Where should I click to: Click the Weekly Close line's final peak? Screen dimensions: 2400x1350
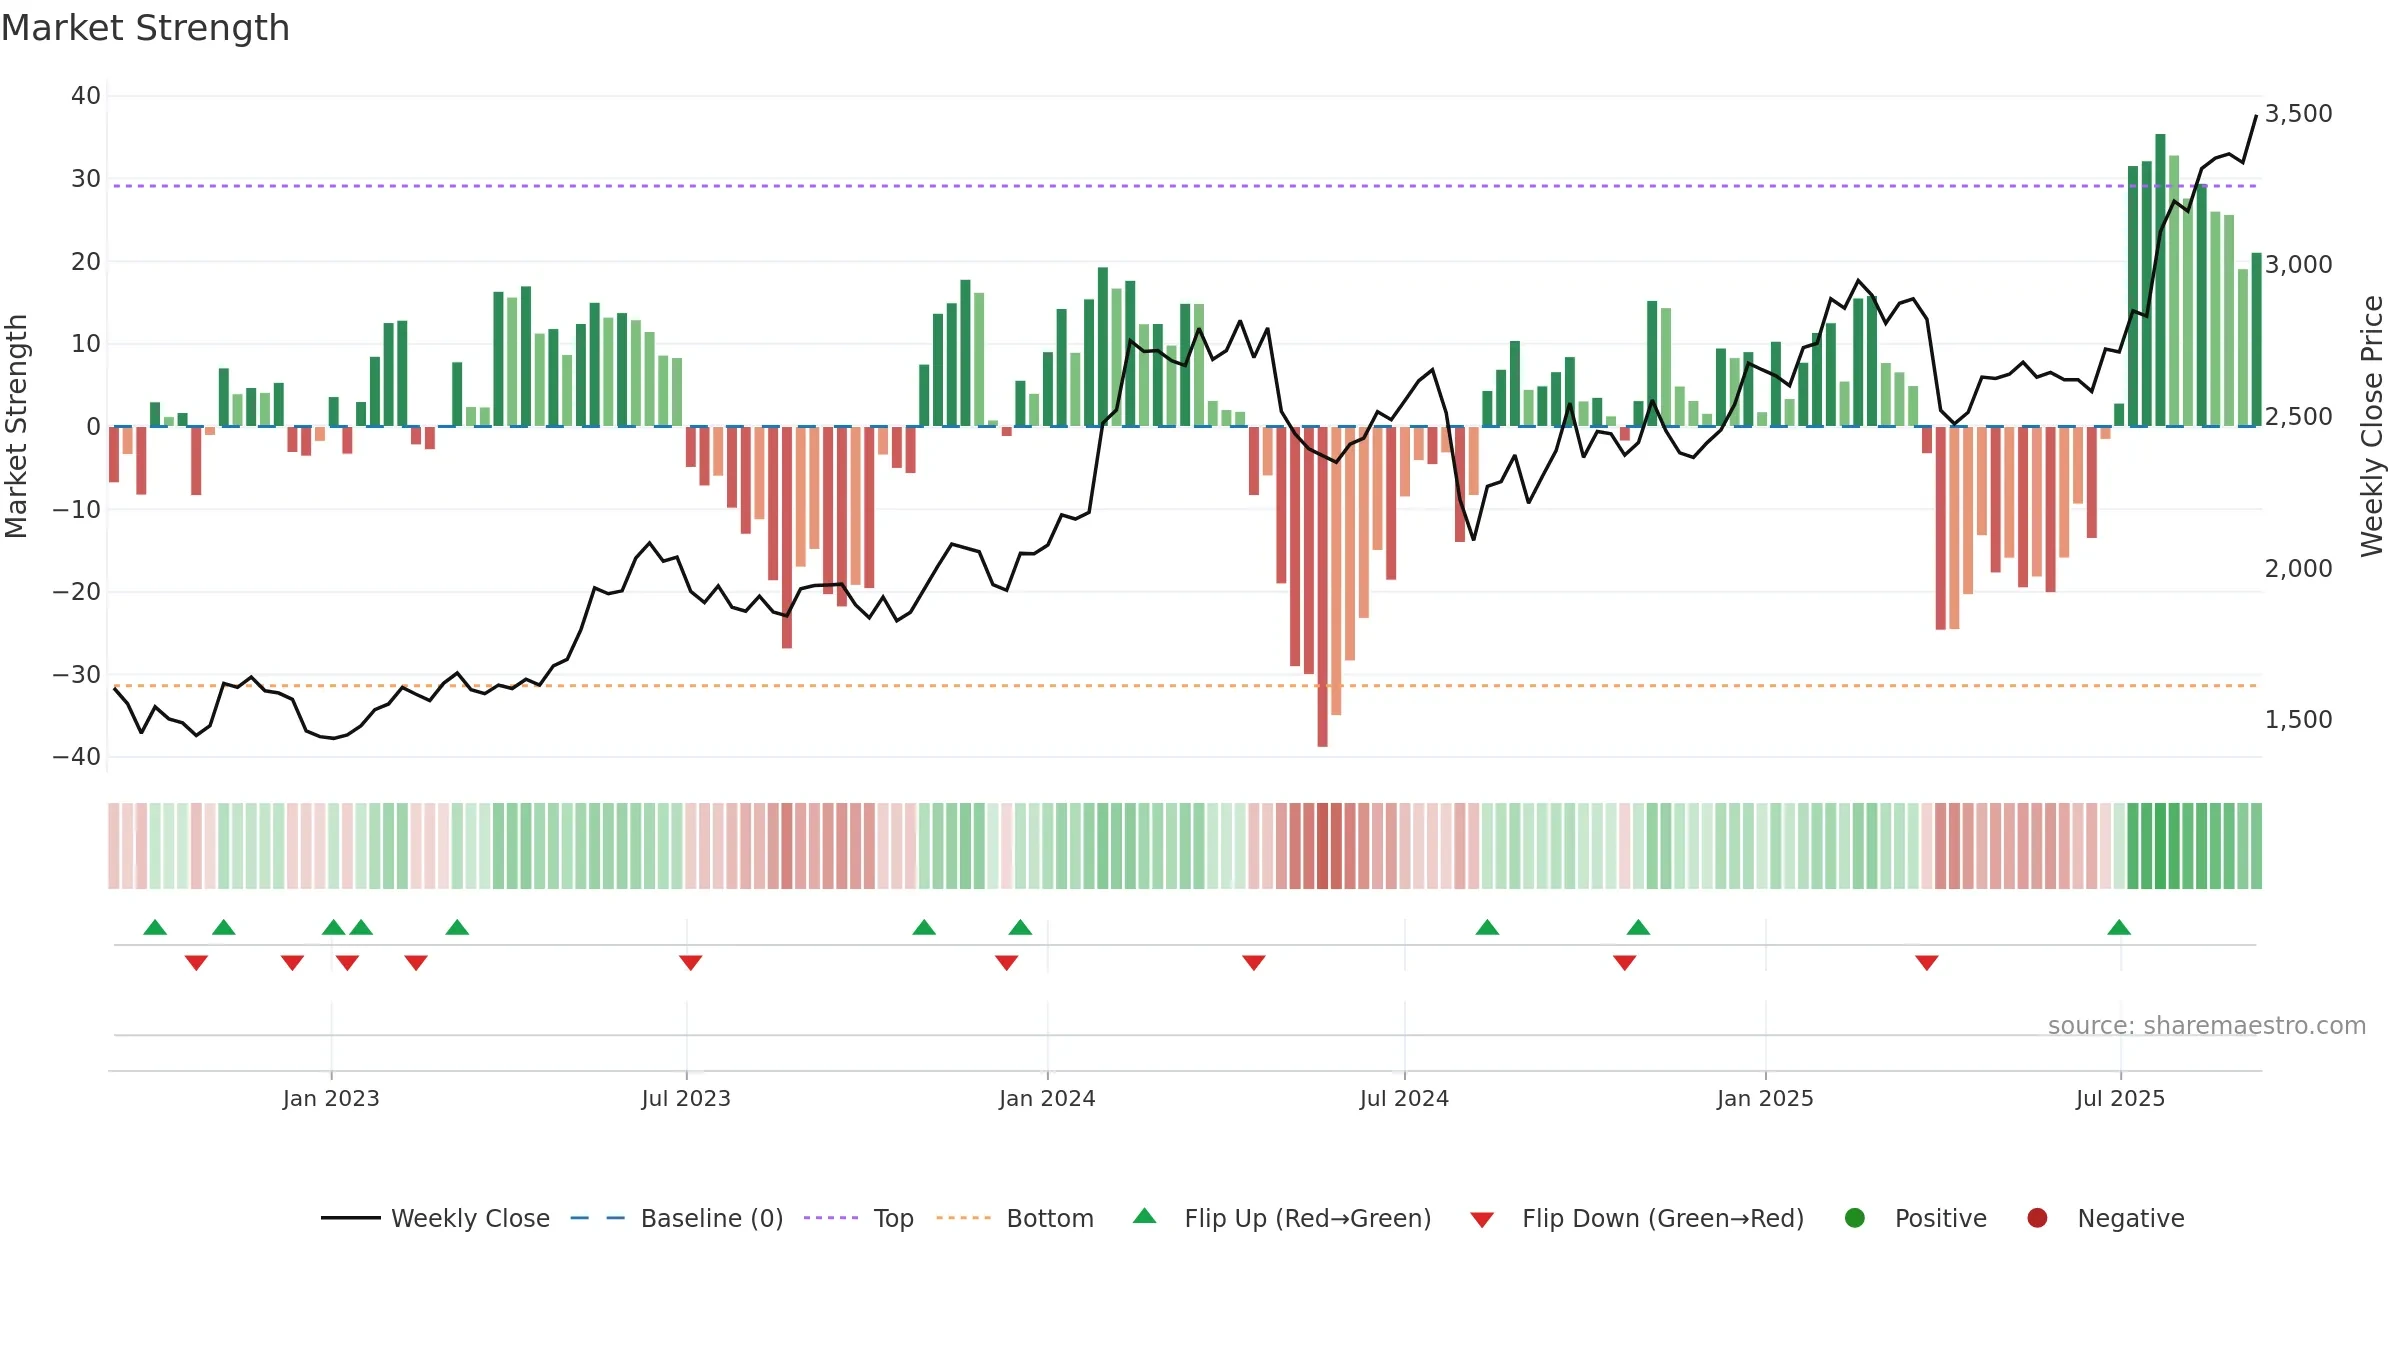[2256, 116]
